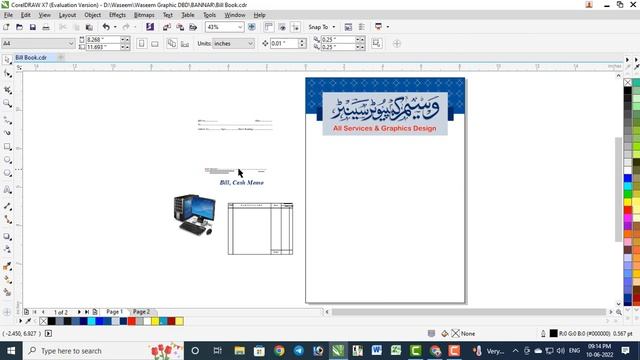The height and width of the screenshot is (360, 640).
Task: Select the Interactive Fill tool
Action: (7, 280)
